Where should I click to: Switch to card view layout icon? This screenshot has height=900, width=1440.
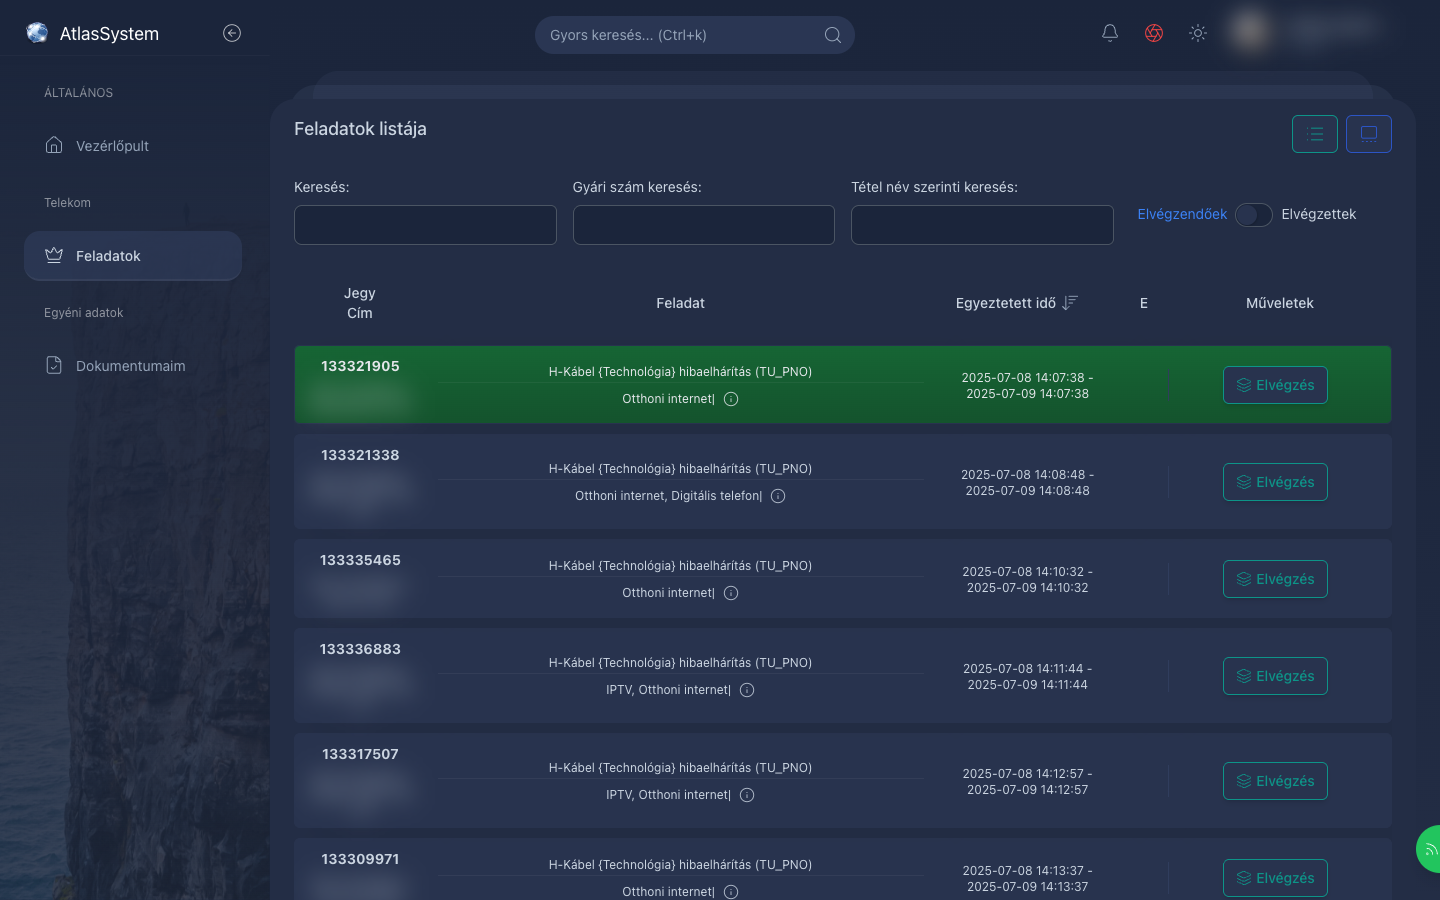click(1369, 134)
